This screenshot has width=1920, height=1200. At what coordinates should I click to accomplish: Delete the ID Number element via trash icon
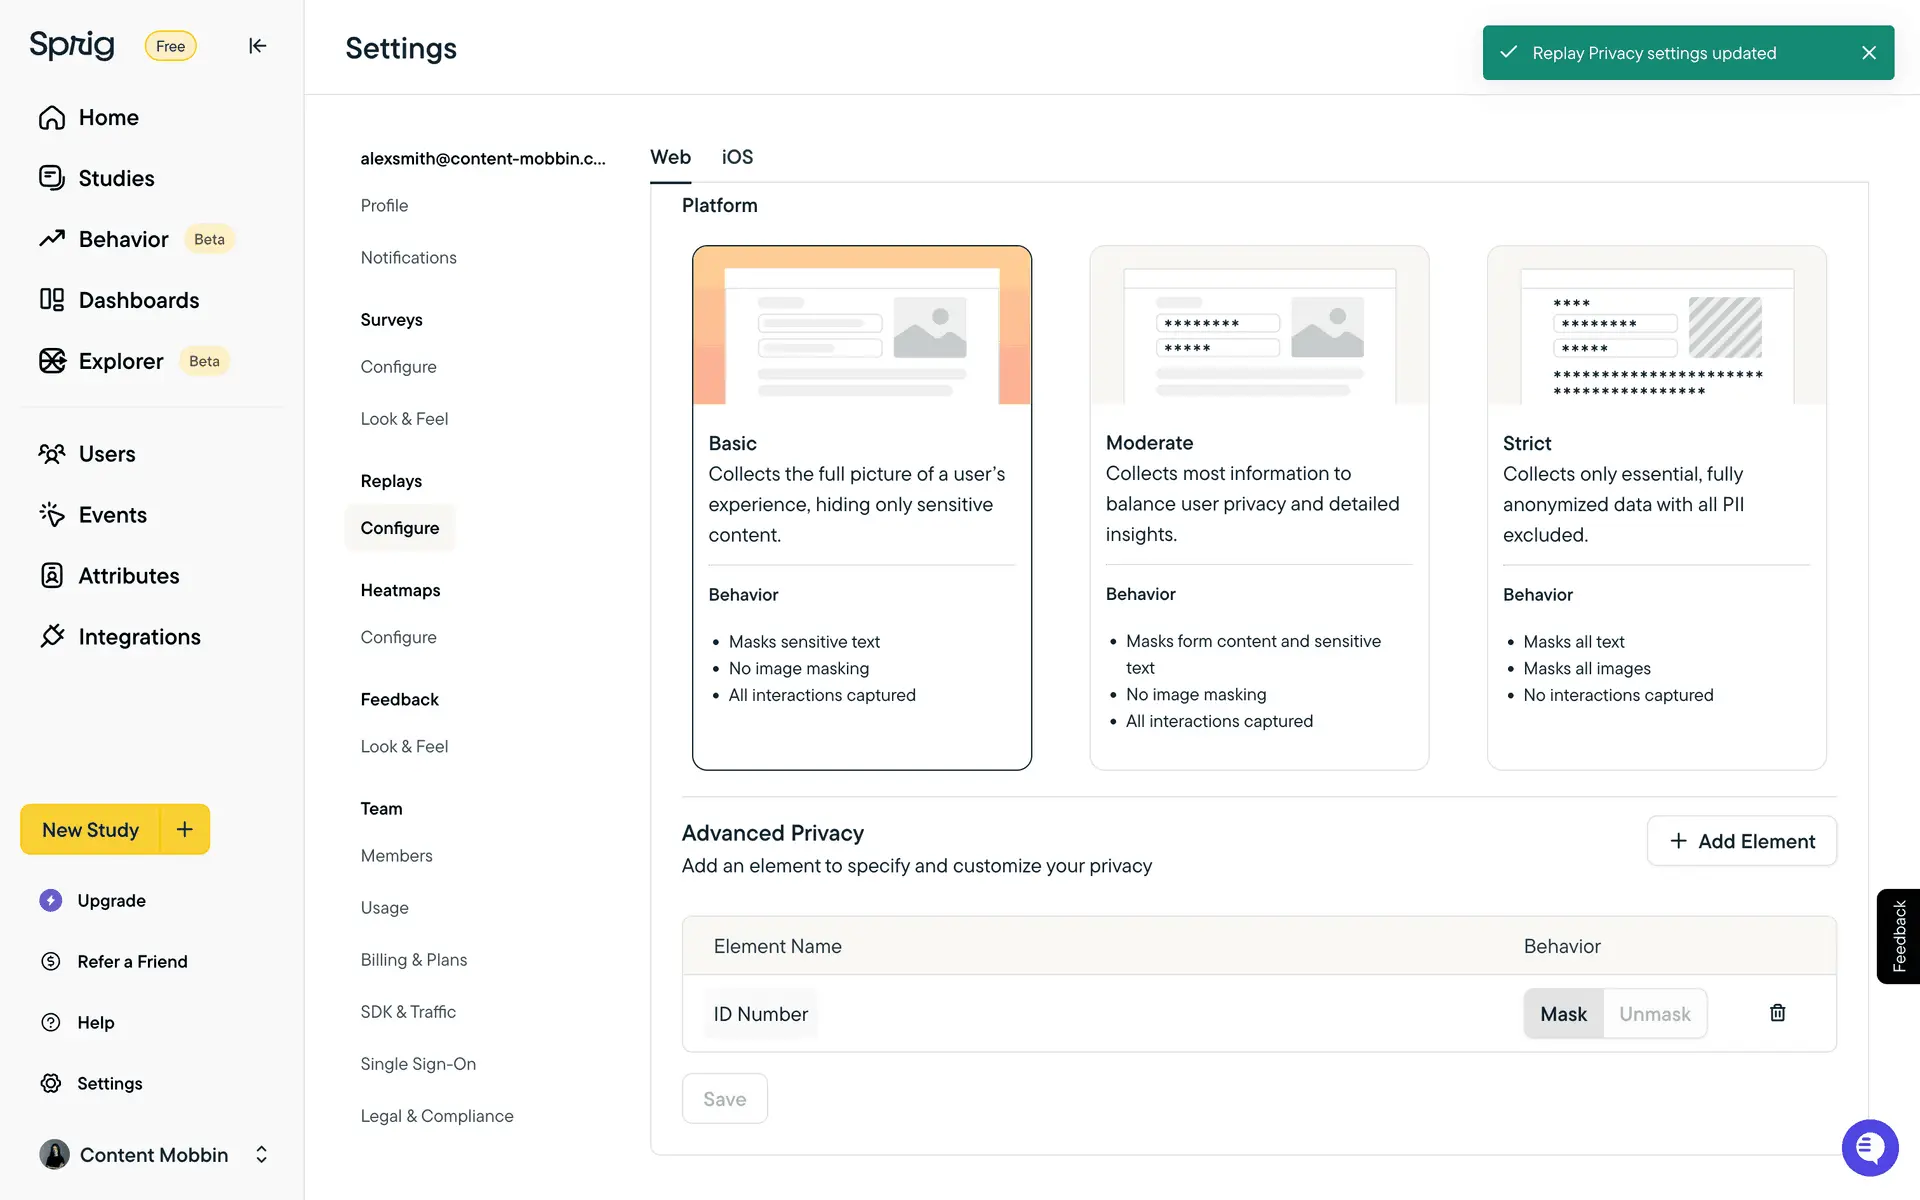click(1777, 1013)
